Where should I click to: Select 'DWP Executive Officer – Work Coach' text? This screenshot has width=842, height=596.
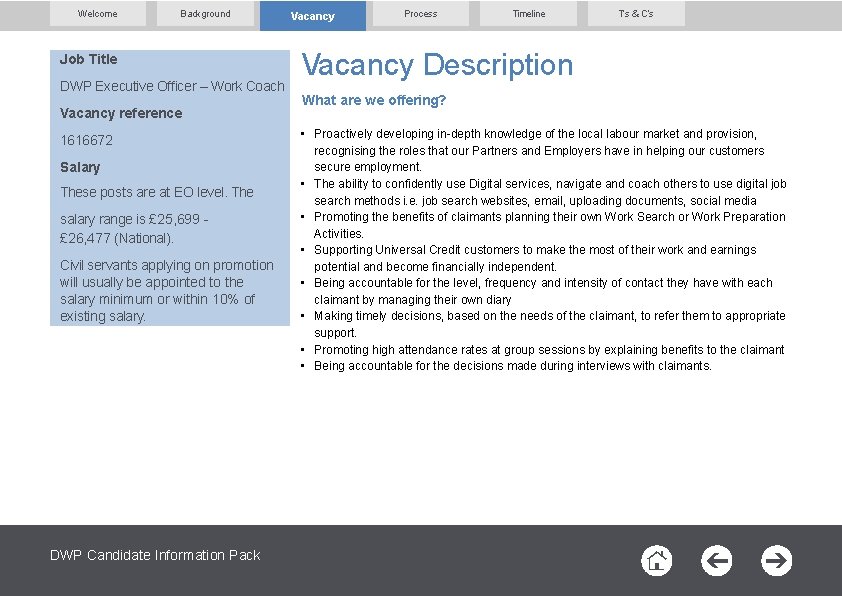pos(172,86)
